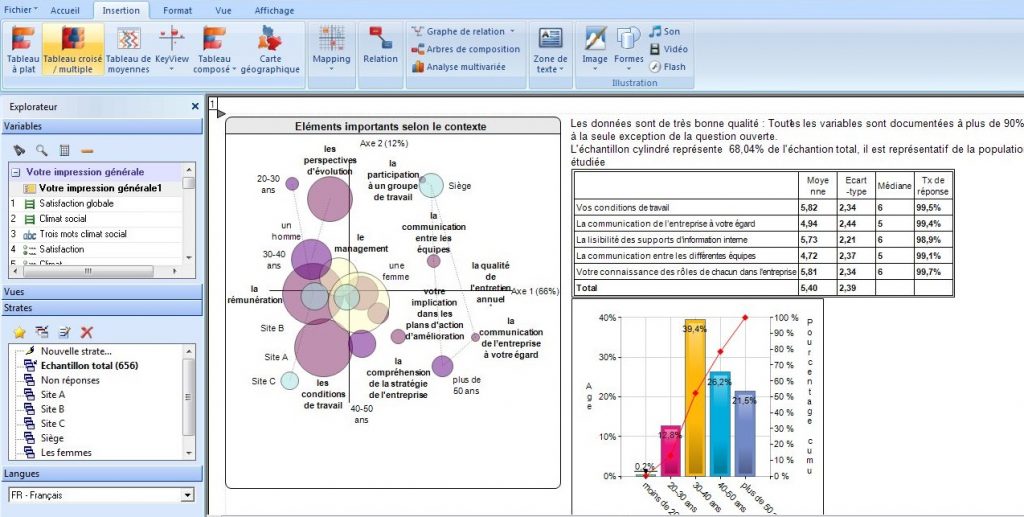This screenshot has height=517, width=1024.
Task: Click the Tableau à plat icon
Action: coord(23,49)
